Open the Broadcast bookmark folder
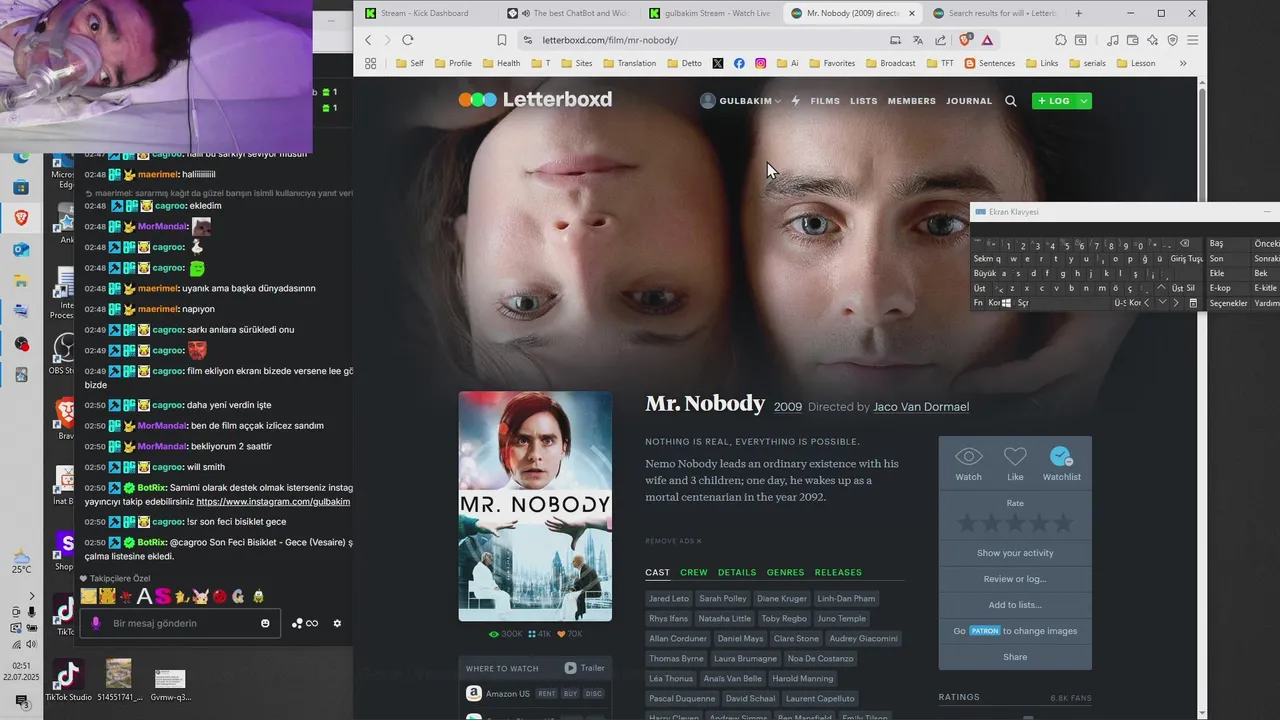1280x720 pixels. click(x=889, y=63)
